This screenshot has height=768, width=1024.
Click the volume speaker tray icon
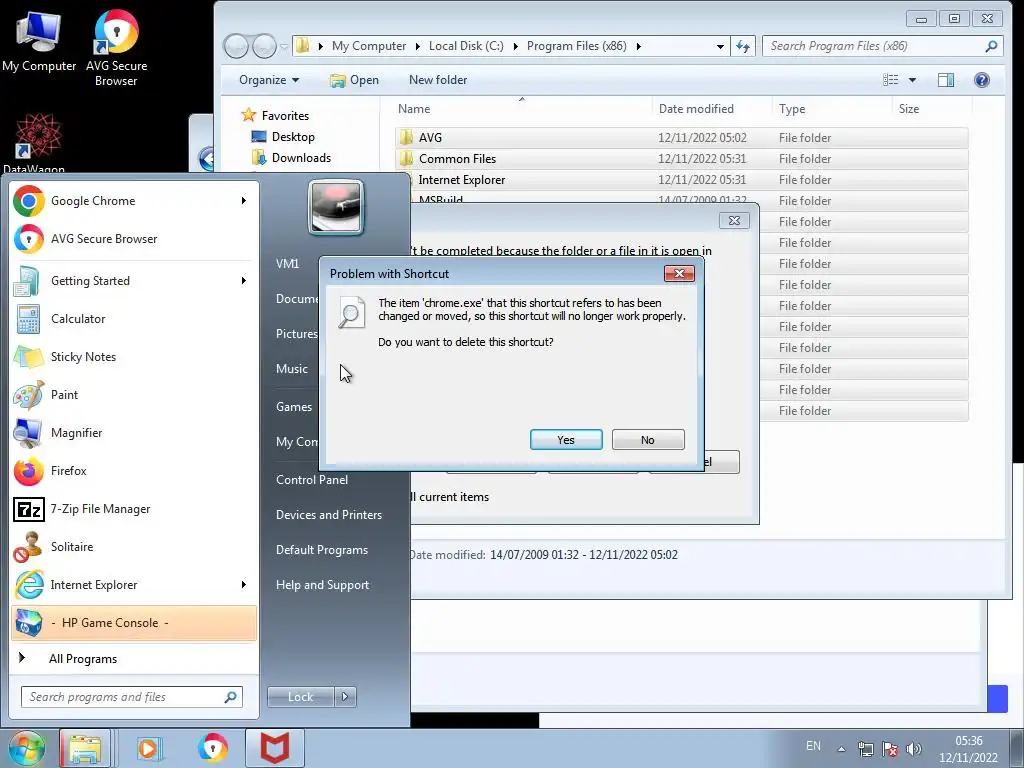pos(914,749)
